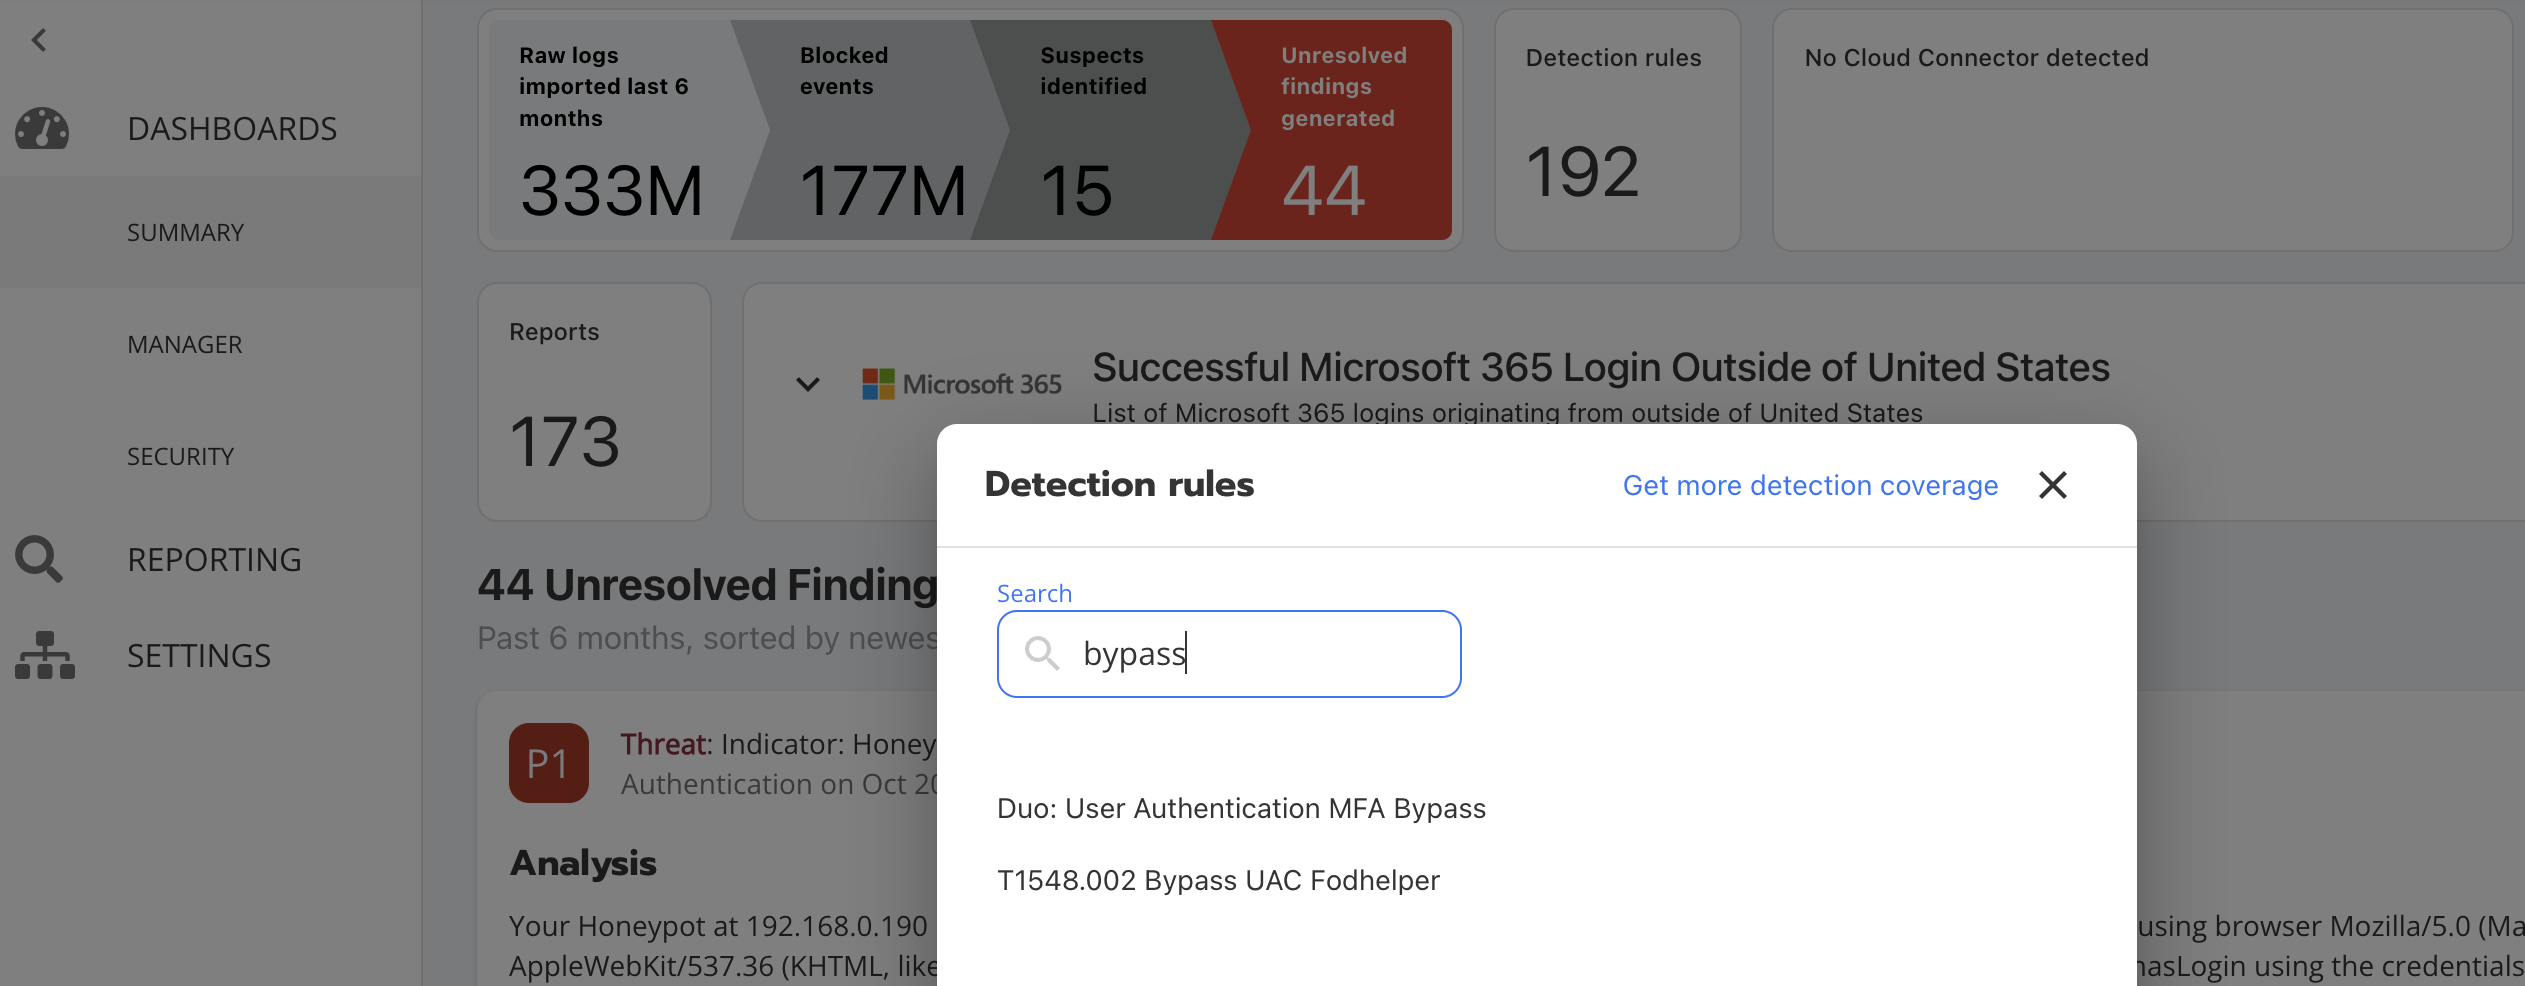
Task: Close the Detection rules dialog
Action: click(x=2052, y=485)
